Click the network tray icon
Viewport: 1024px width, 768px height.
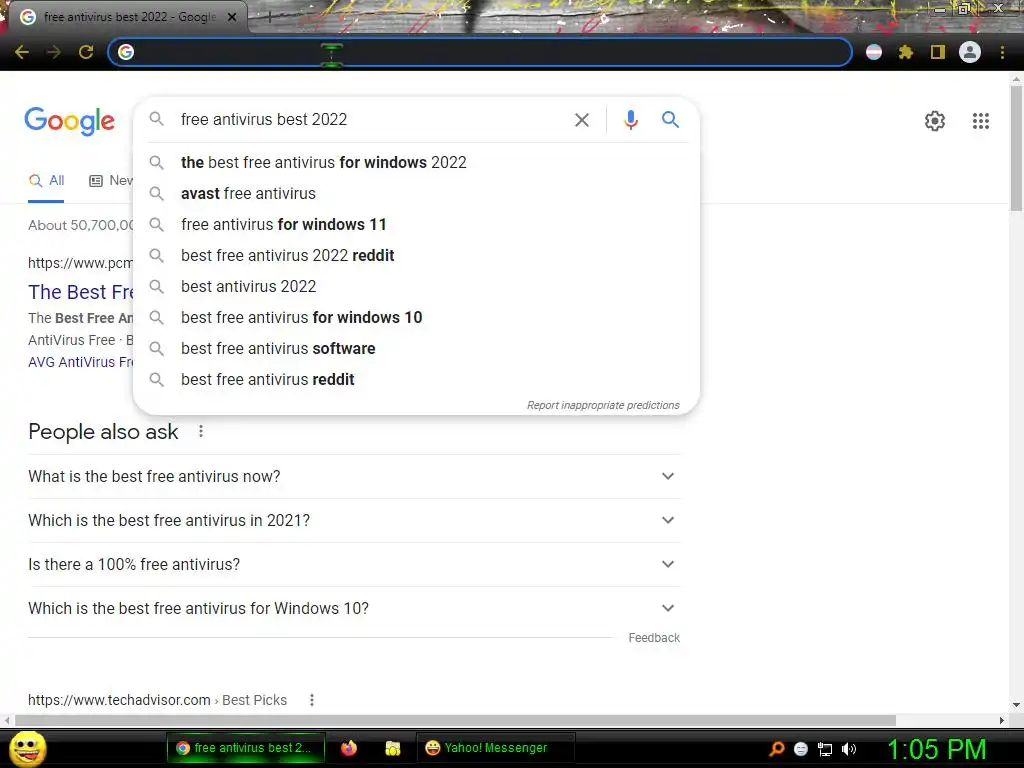[x=825, y=749]
